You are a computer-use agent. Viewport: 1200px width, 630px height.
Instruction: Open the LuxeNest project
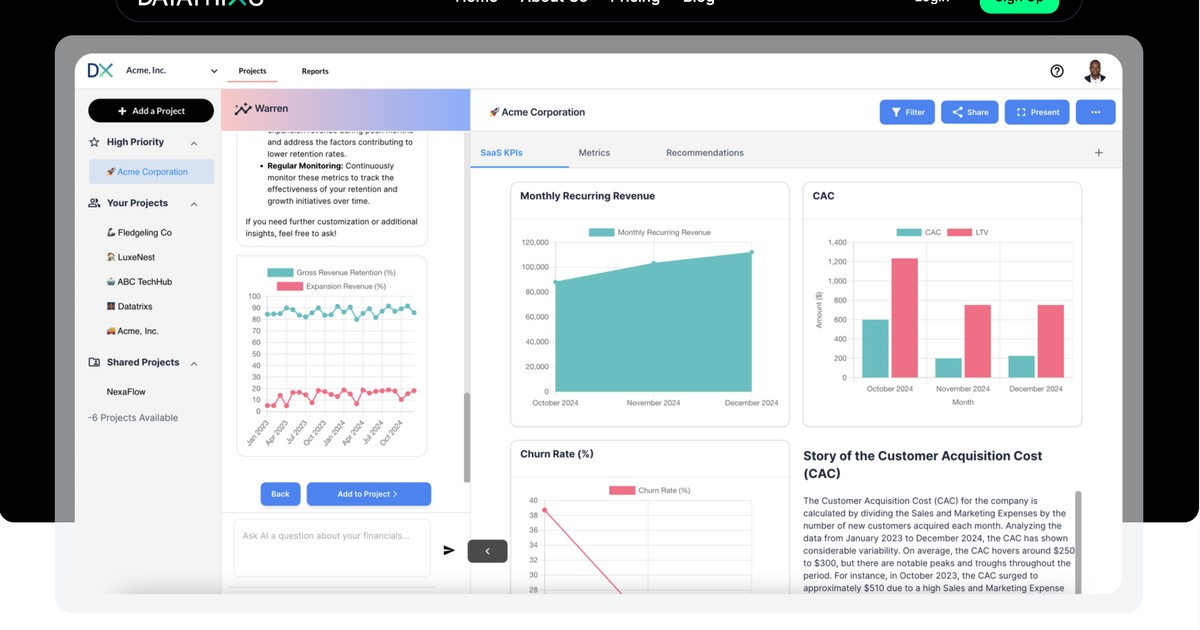coord(131,257)
